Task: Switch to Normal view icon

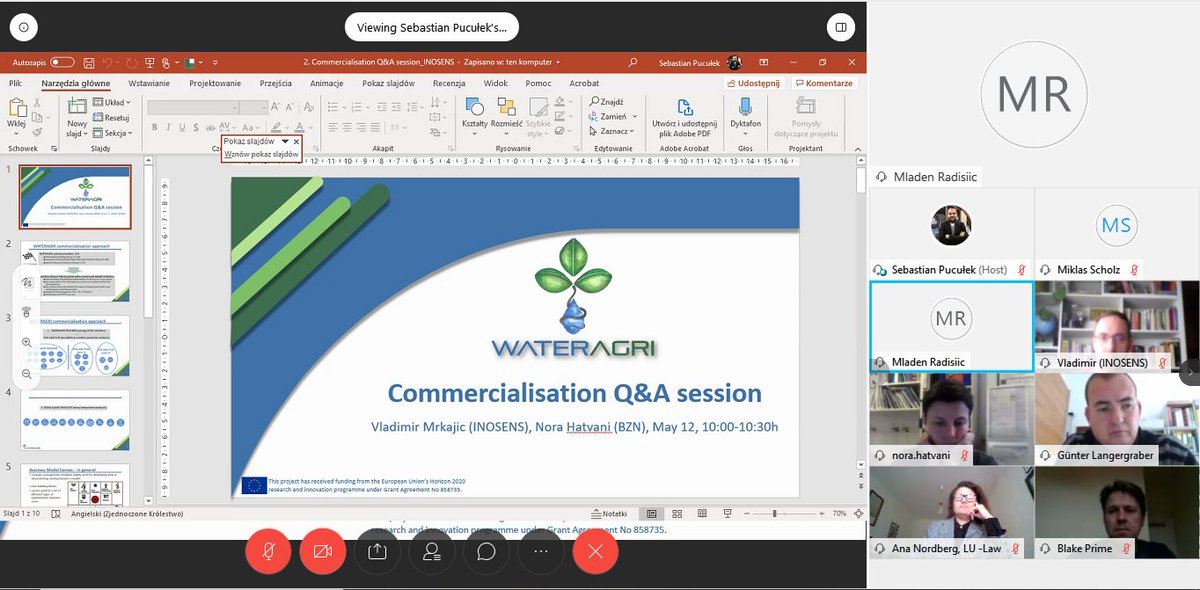Action: tap(651, 513)
